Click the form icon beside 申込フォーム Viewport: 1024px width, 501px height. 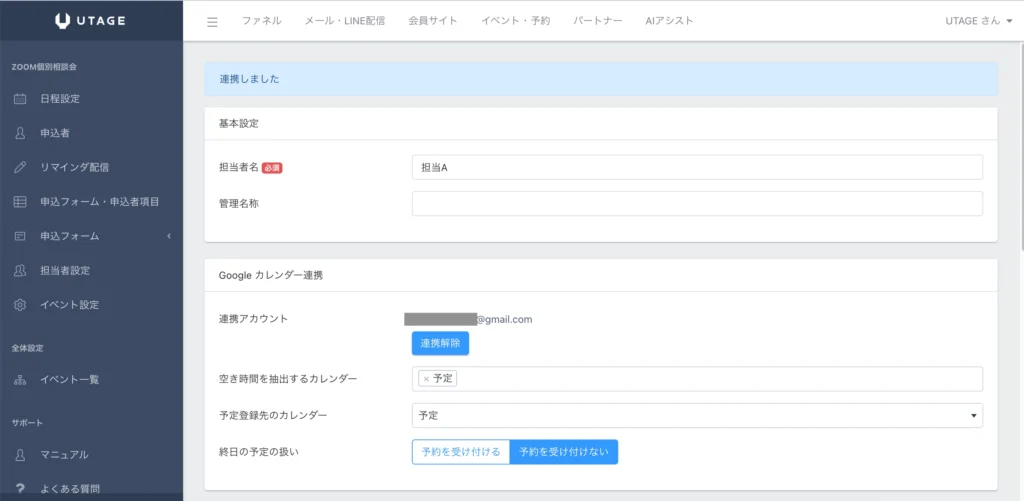(20, 236)
